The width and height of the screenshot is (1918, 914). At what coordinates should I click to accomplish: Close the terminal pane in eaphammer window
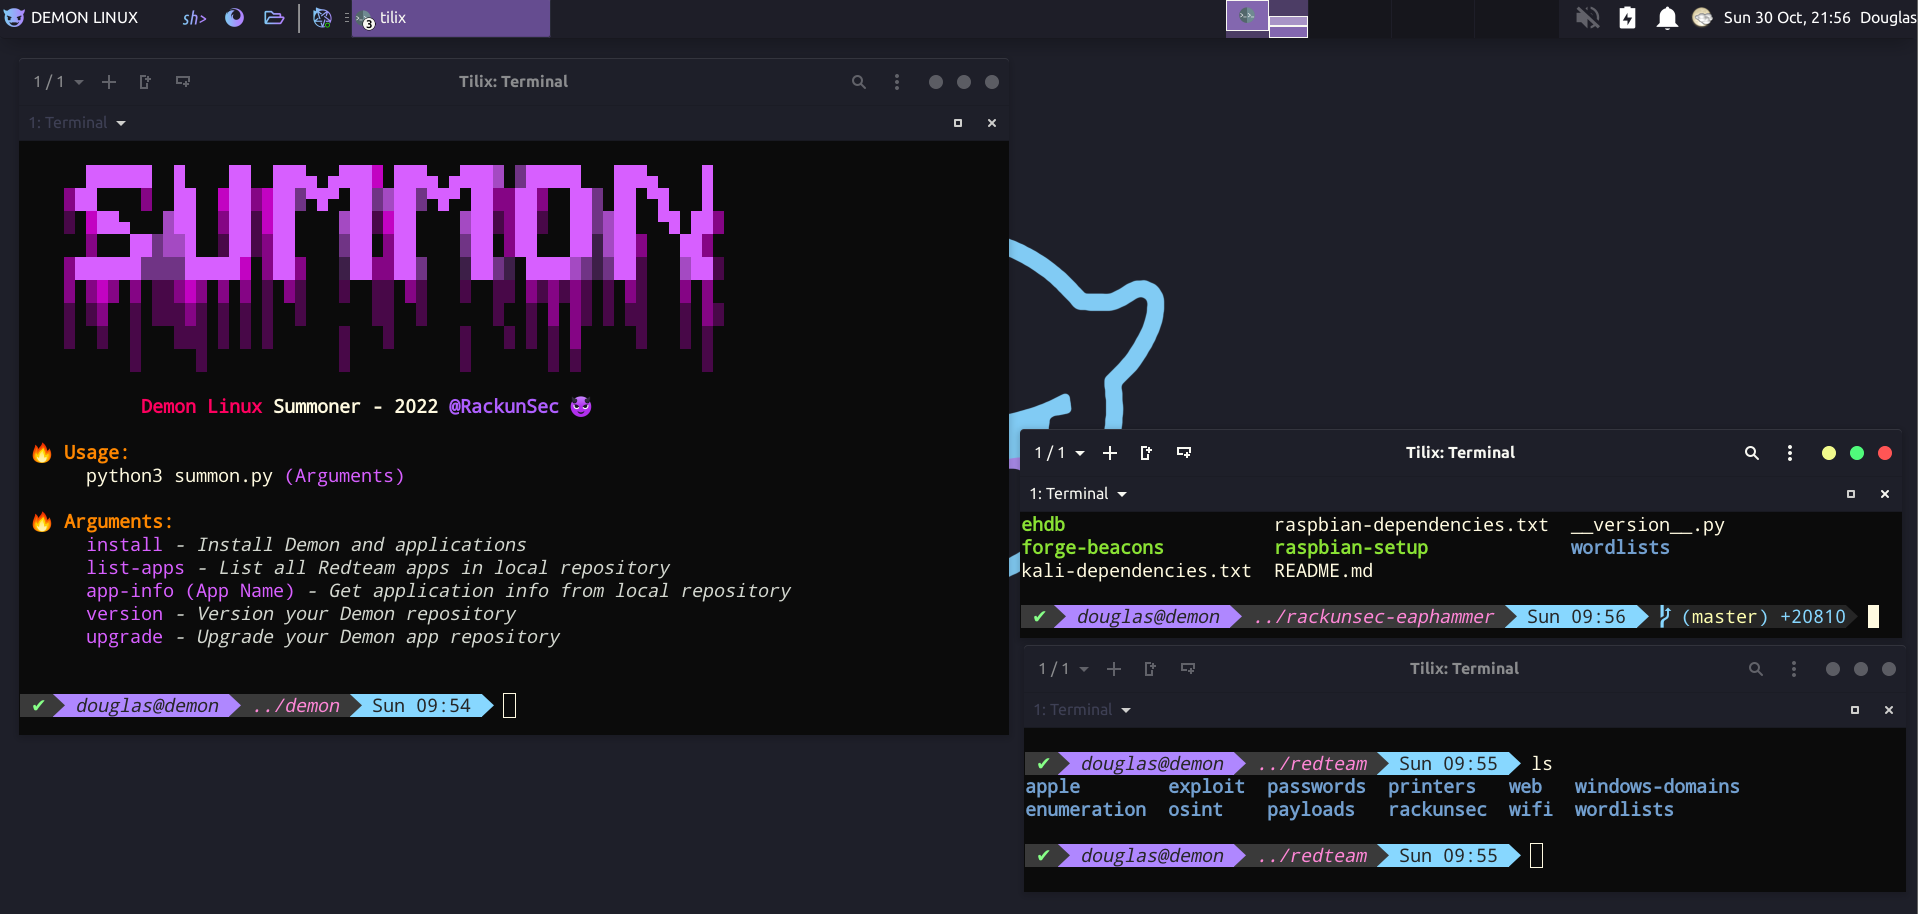1885,494
